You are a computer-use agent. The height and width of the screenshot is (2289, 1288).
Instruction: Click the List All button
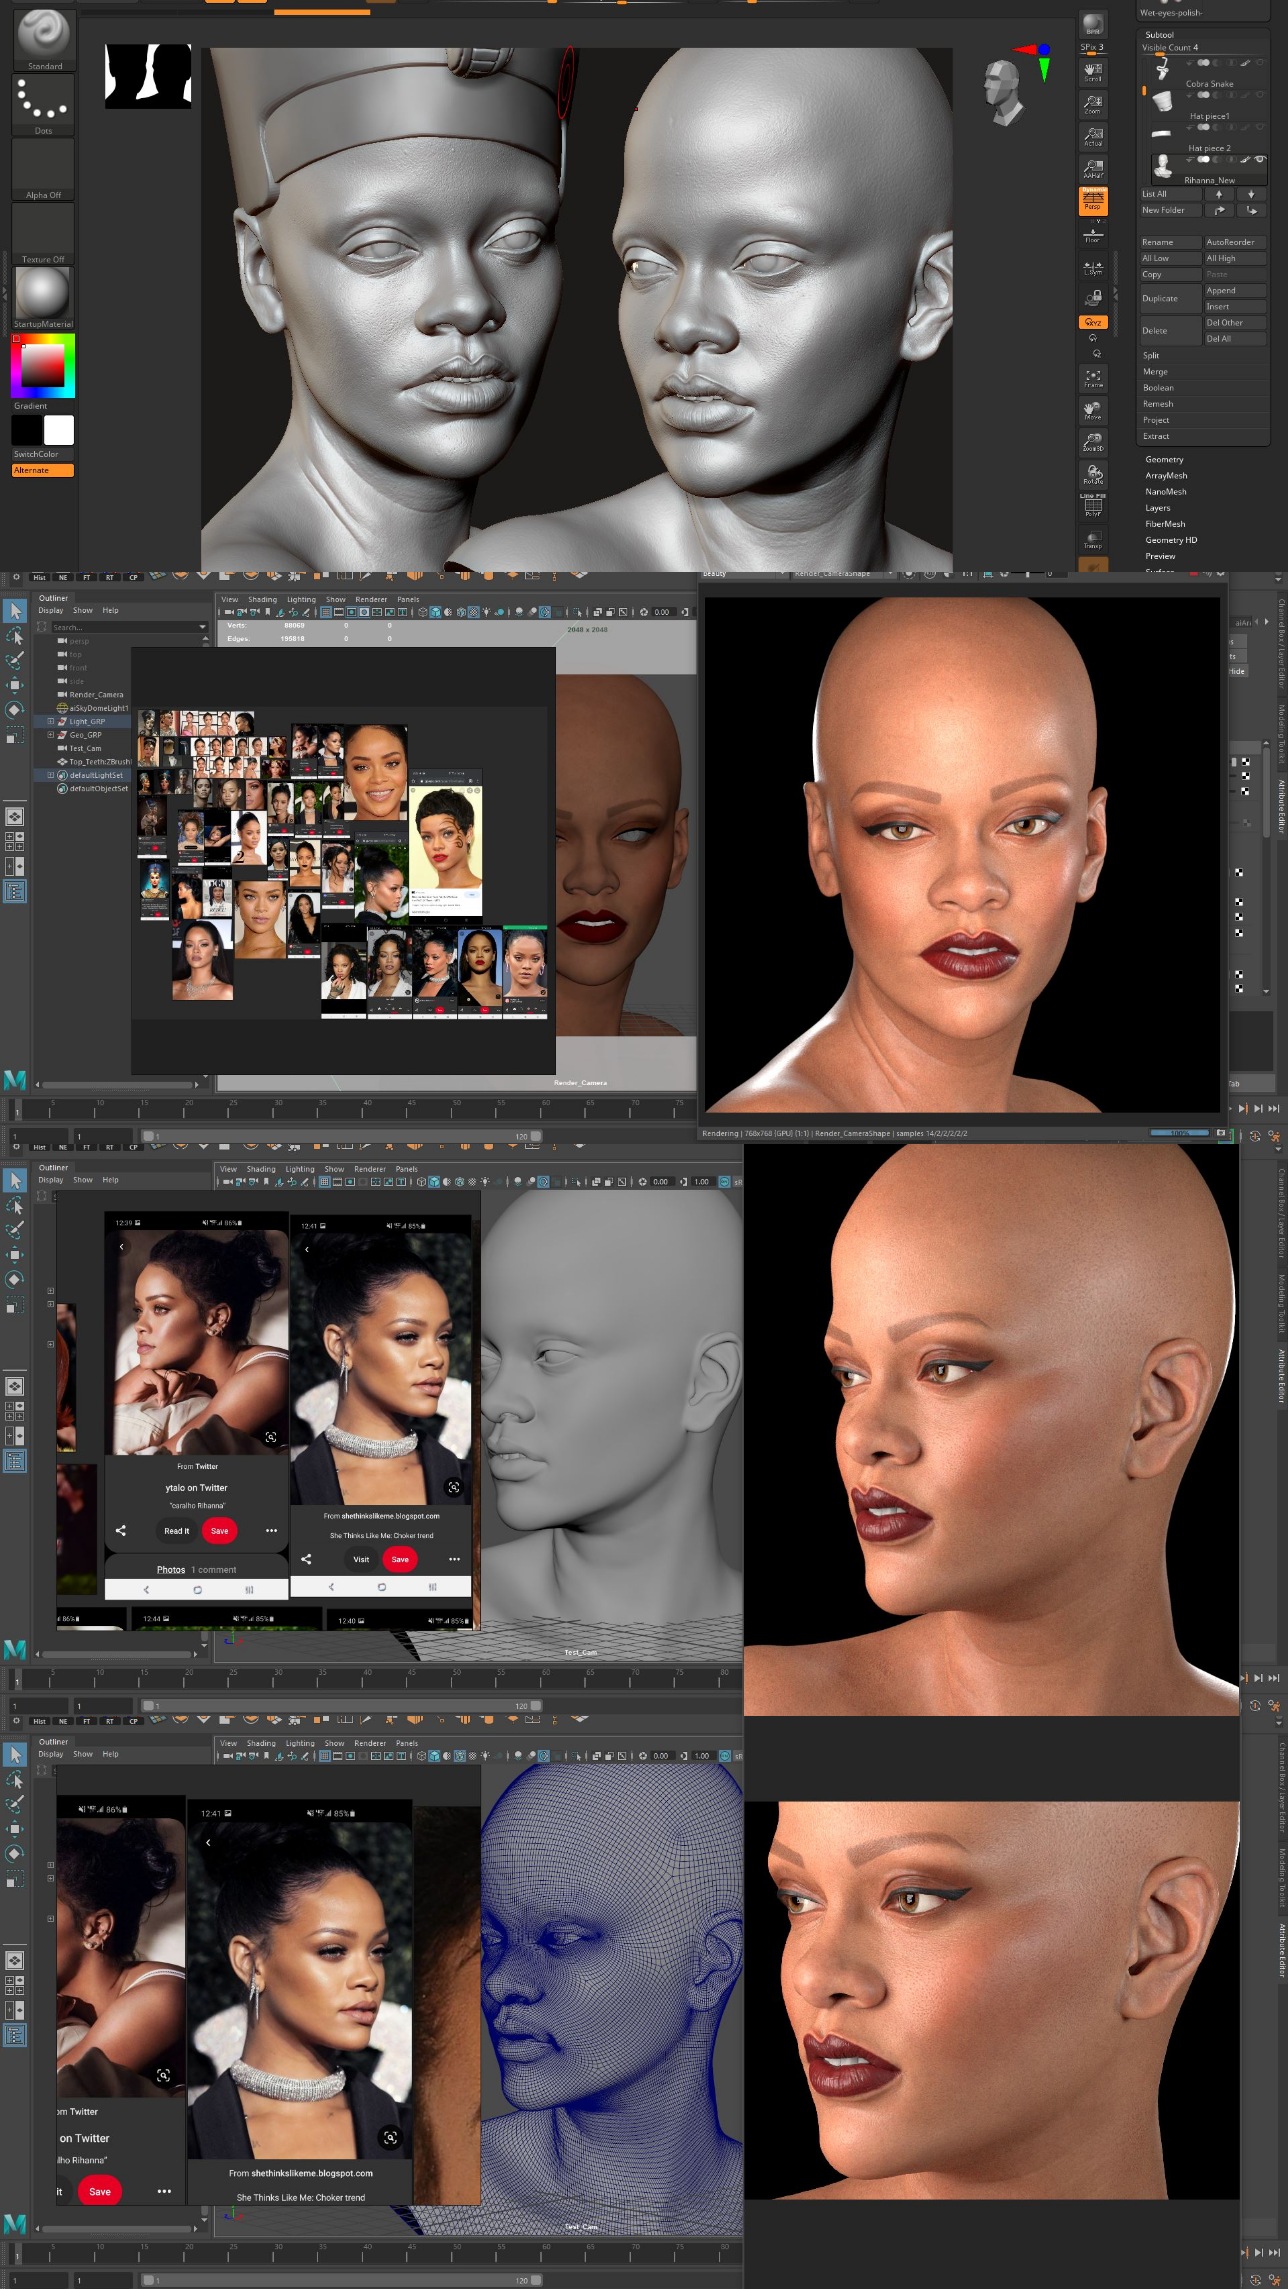[x=1171, y=194]
